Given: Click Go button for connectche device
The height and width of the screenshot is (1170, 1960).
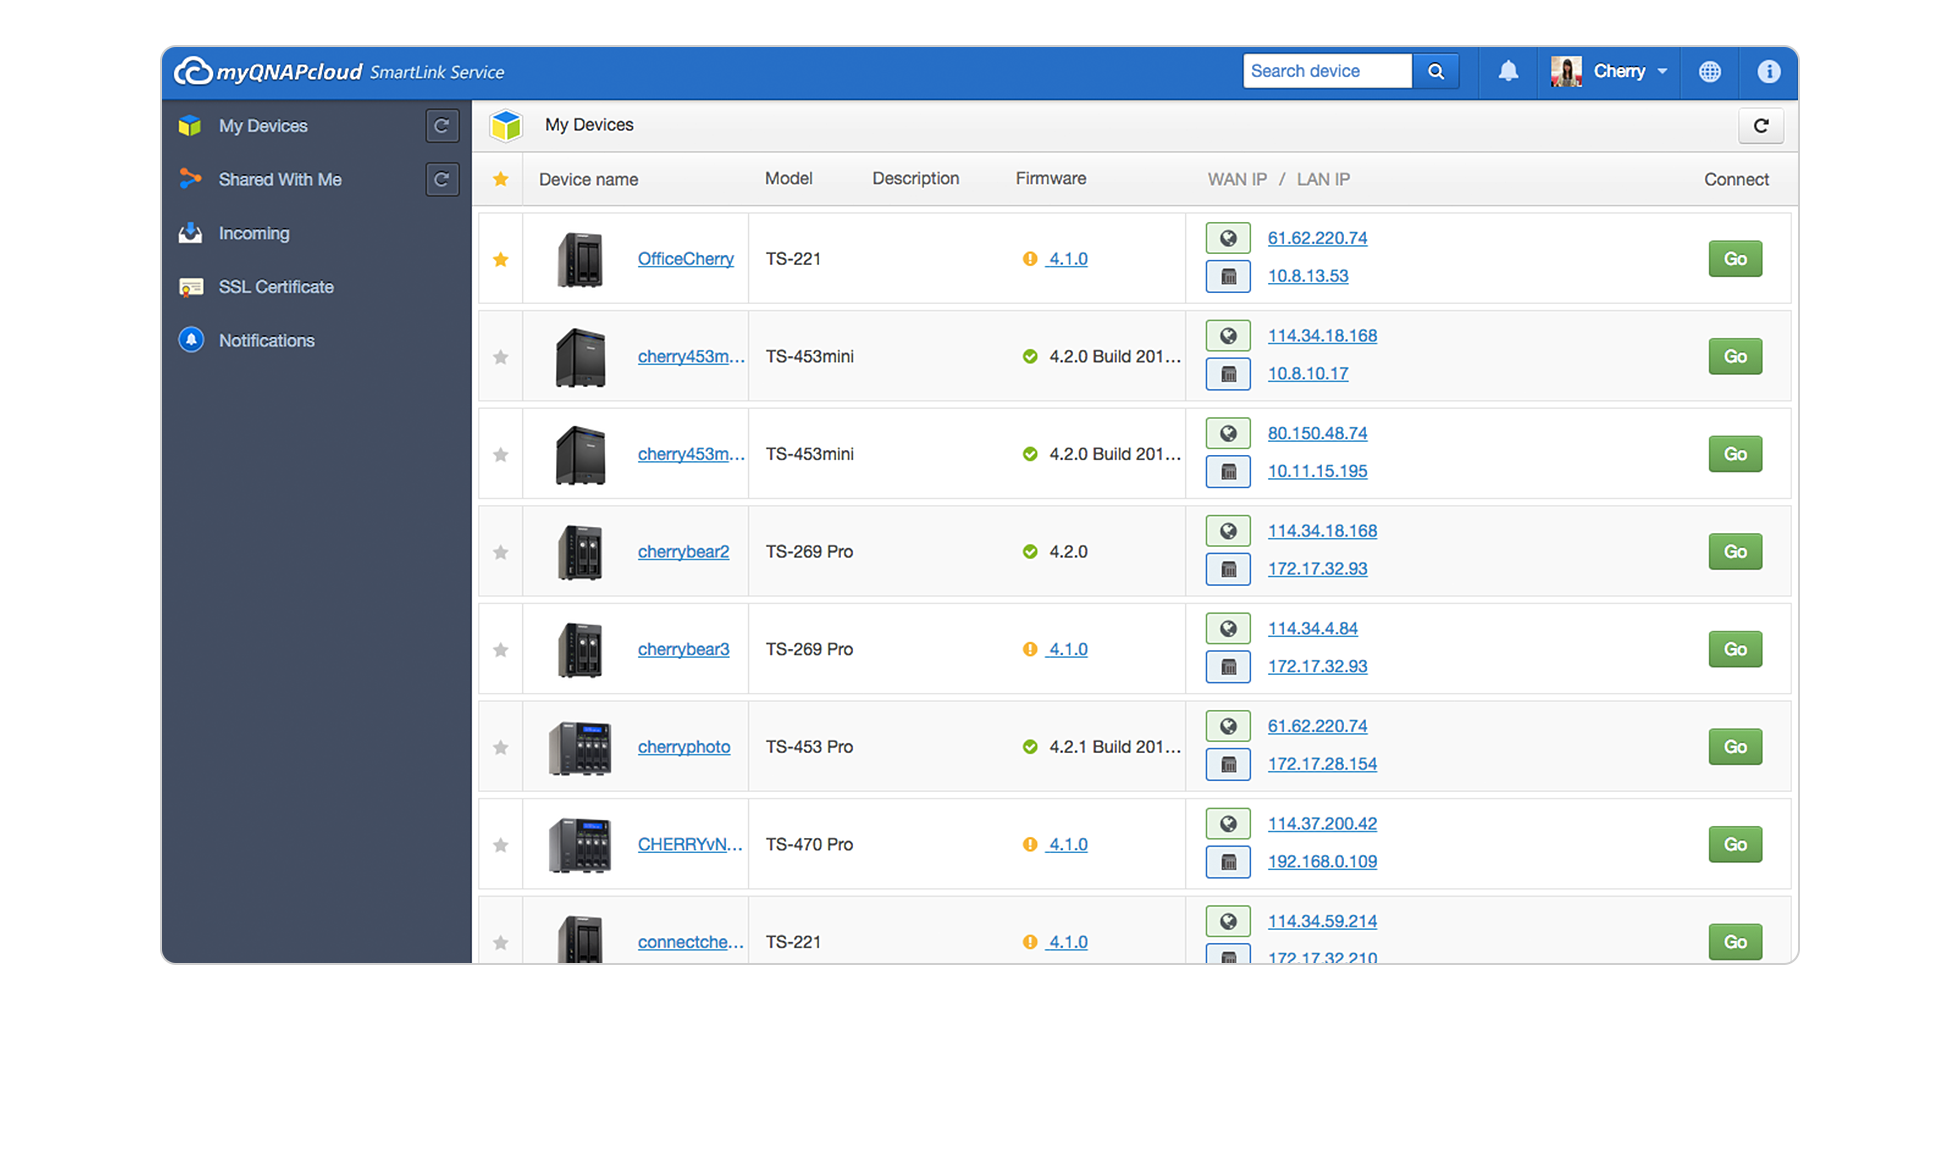Looking at the screenshot, I should 1735,942.
